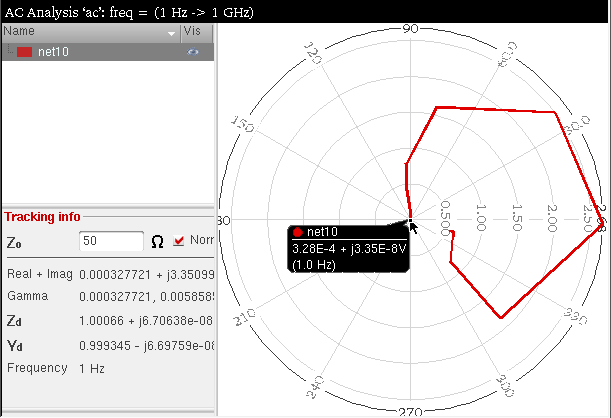Click the Zo impedance input field
This screenshot has width=611, height=418.
112,241
